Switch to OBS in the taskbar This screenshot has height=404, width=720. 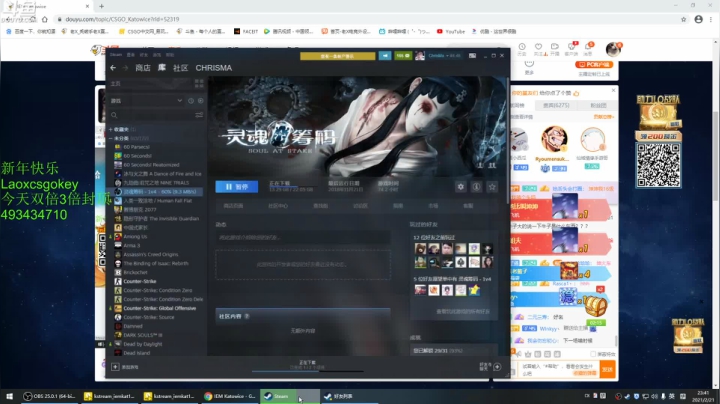(50, 396)
